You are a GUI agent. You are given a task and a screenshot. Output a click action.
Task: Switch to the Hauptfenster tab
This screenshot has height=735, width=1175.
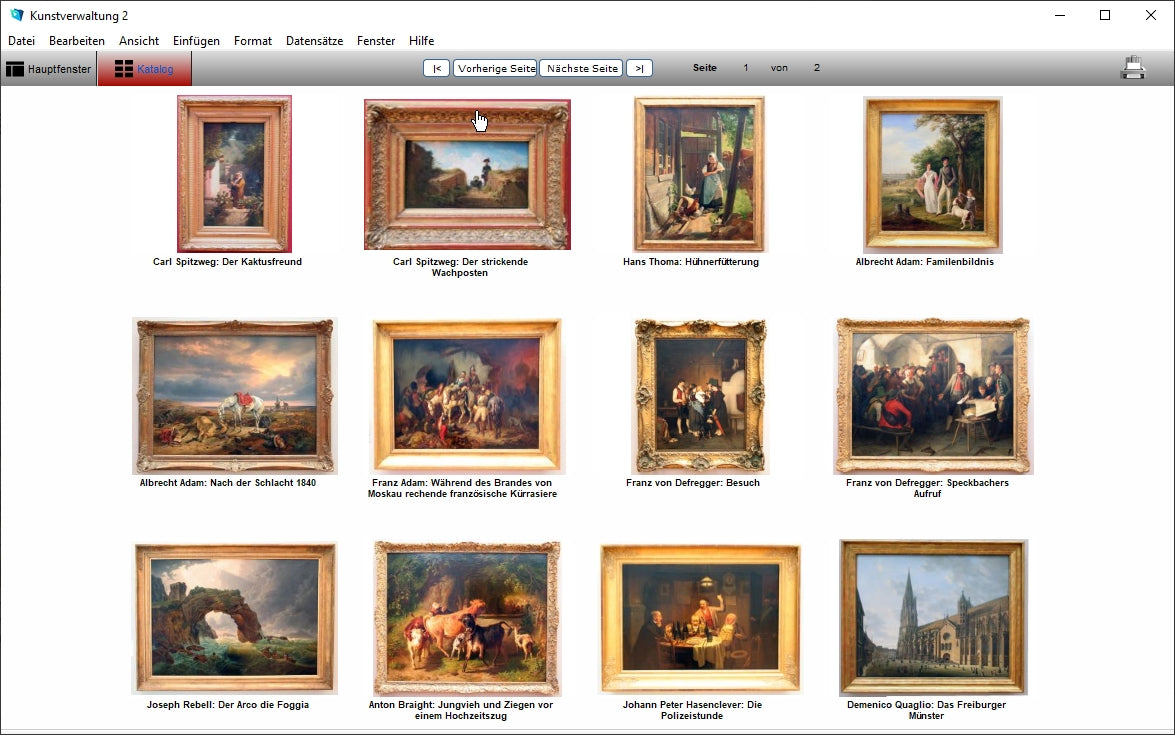tap(49, 69)
